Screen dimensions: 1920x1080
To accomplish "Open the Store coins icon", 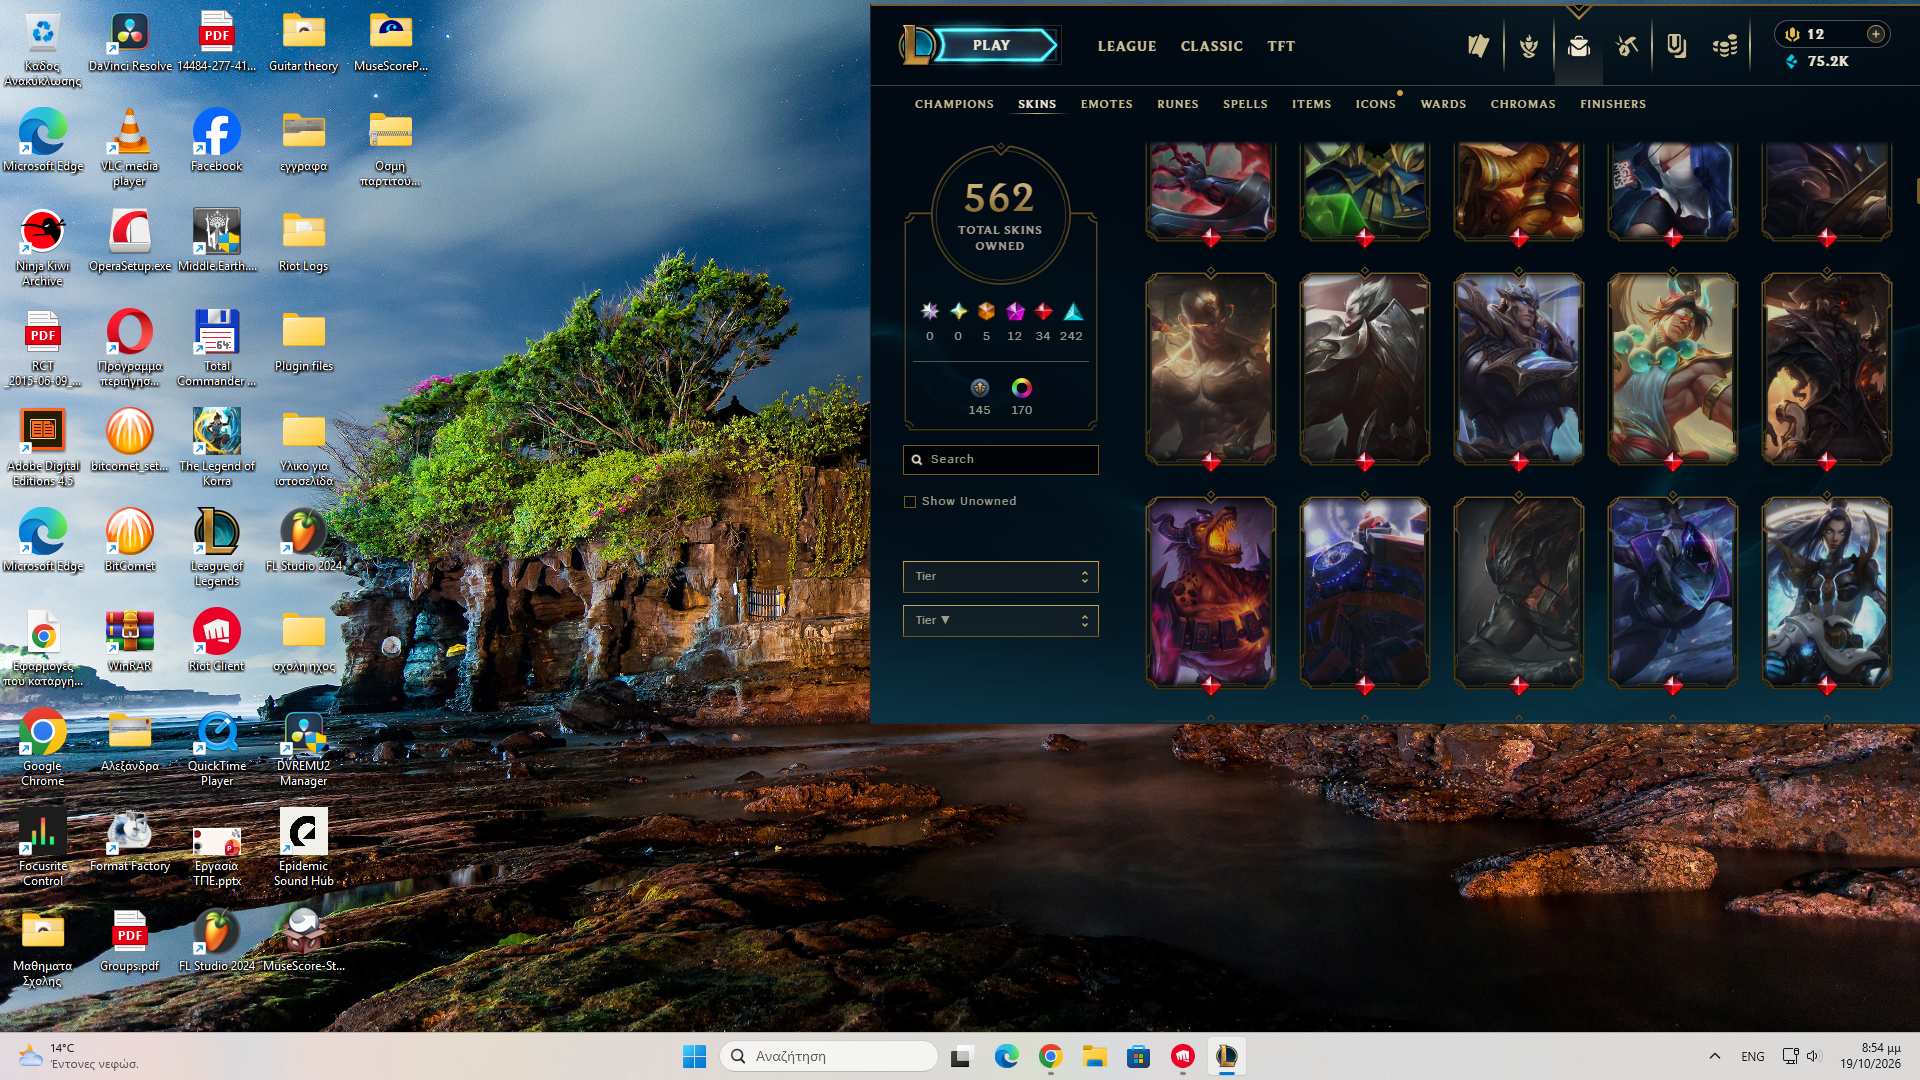I will 1725,46.
